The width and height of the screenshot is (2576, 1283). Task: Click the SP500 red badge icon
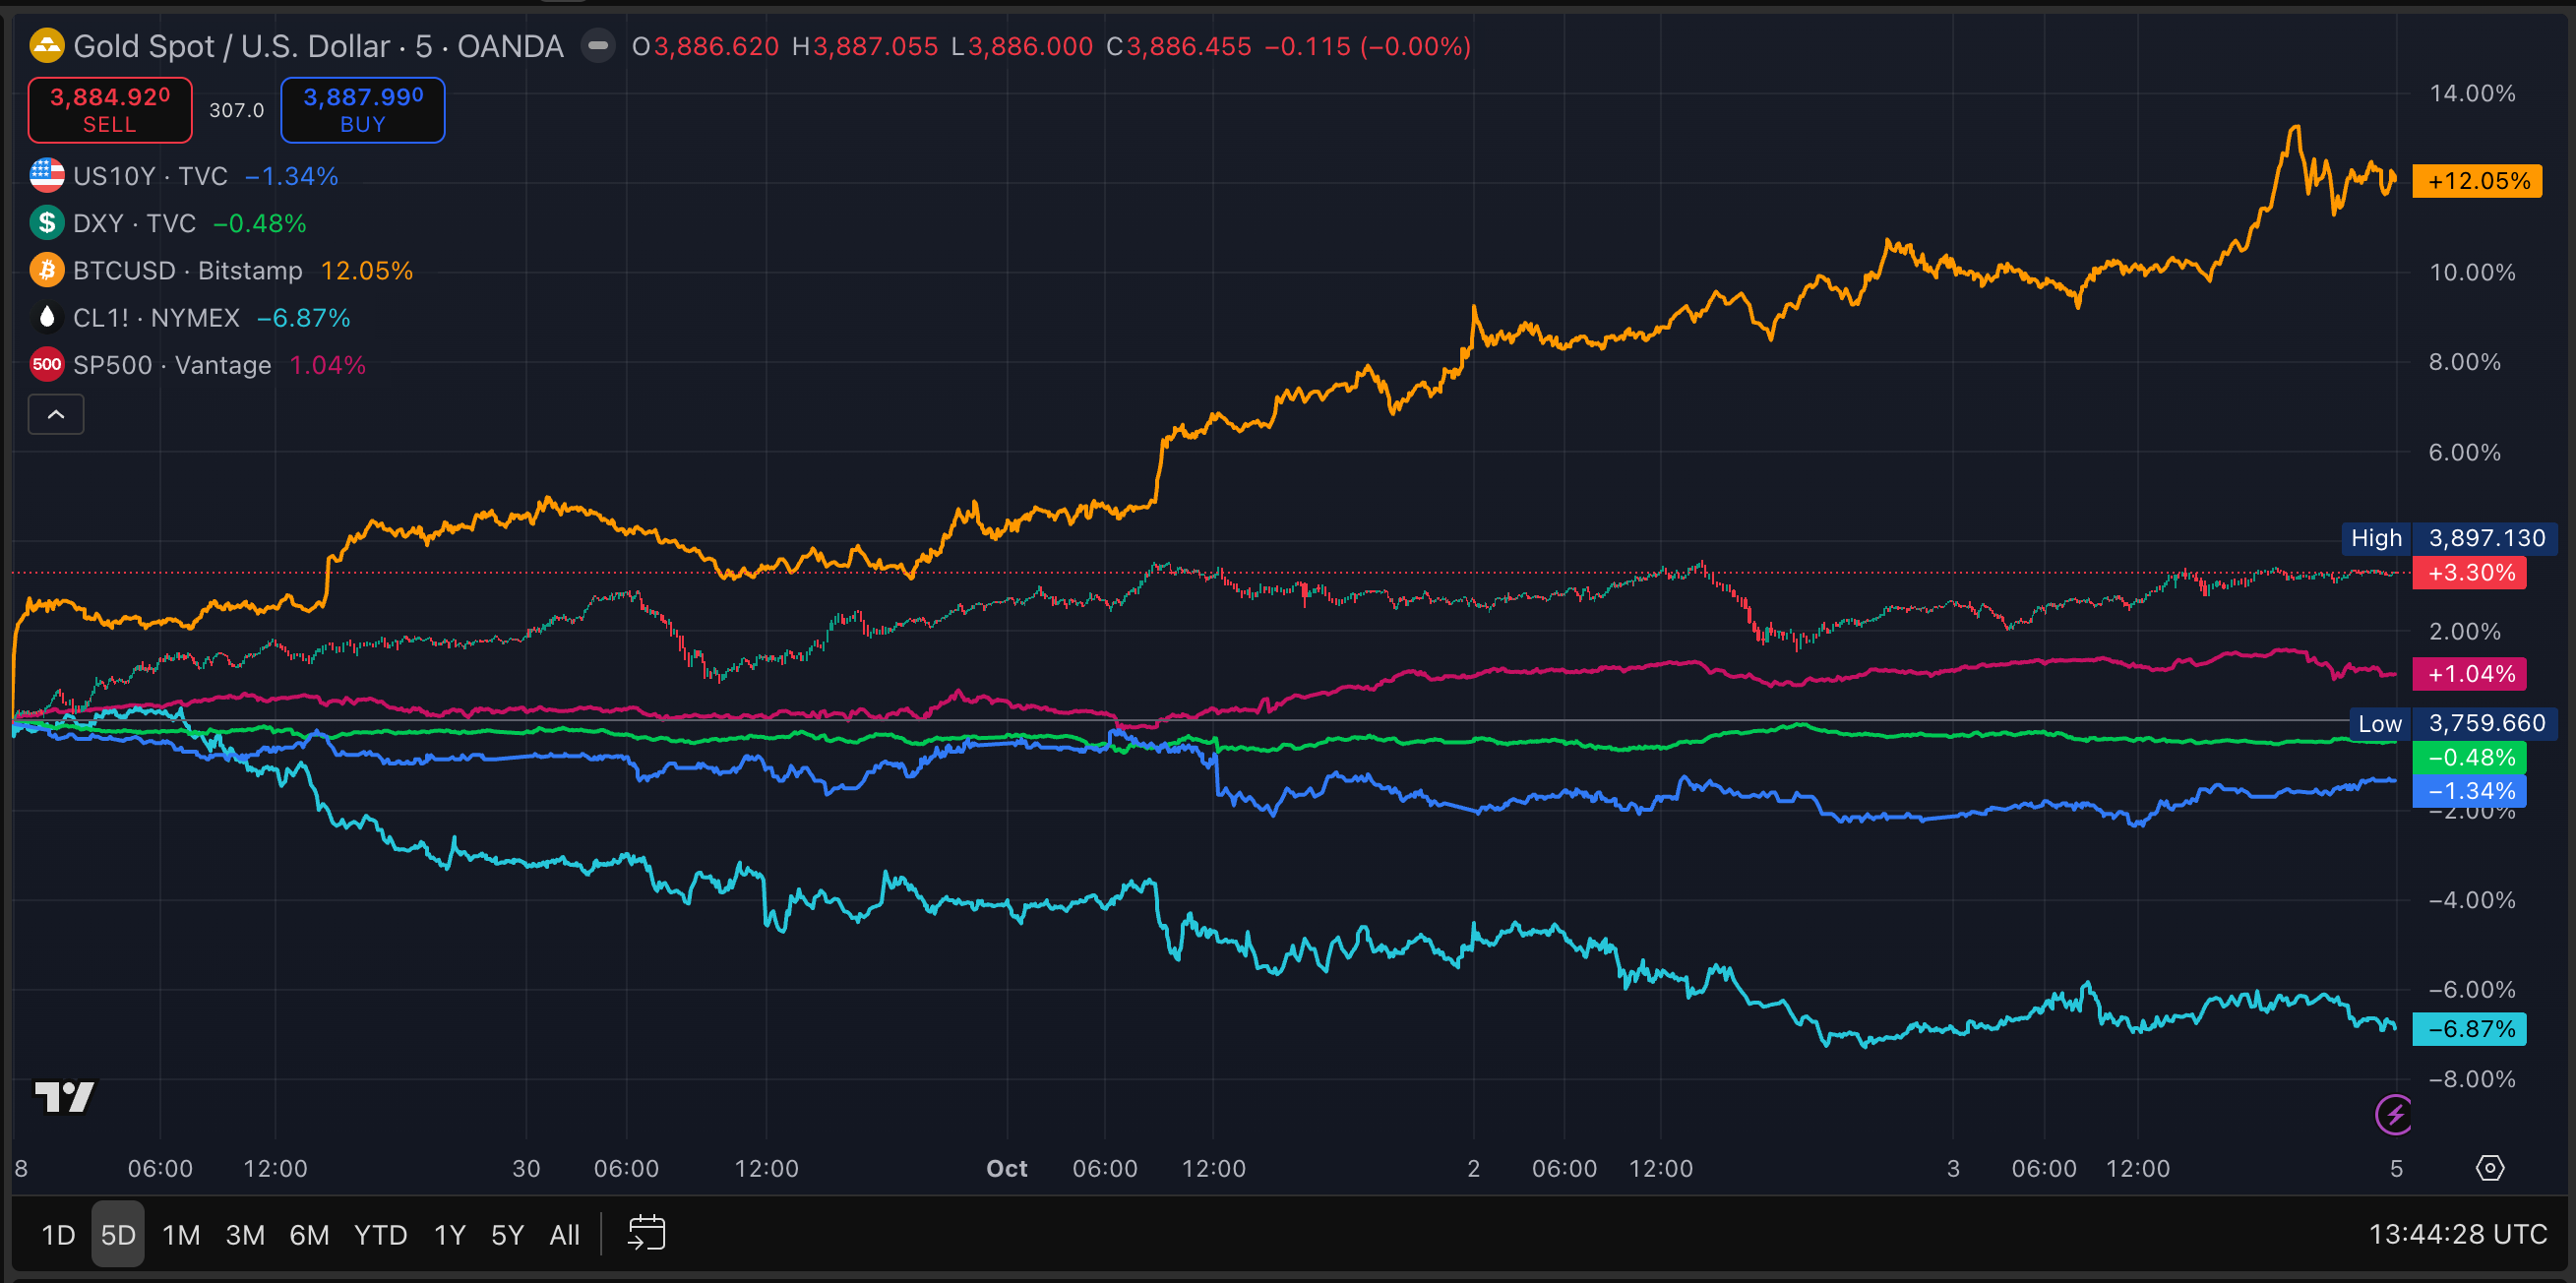tap(46, 365)
